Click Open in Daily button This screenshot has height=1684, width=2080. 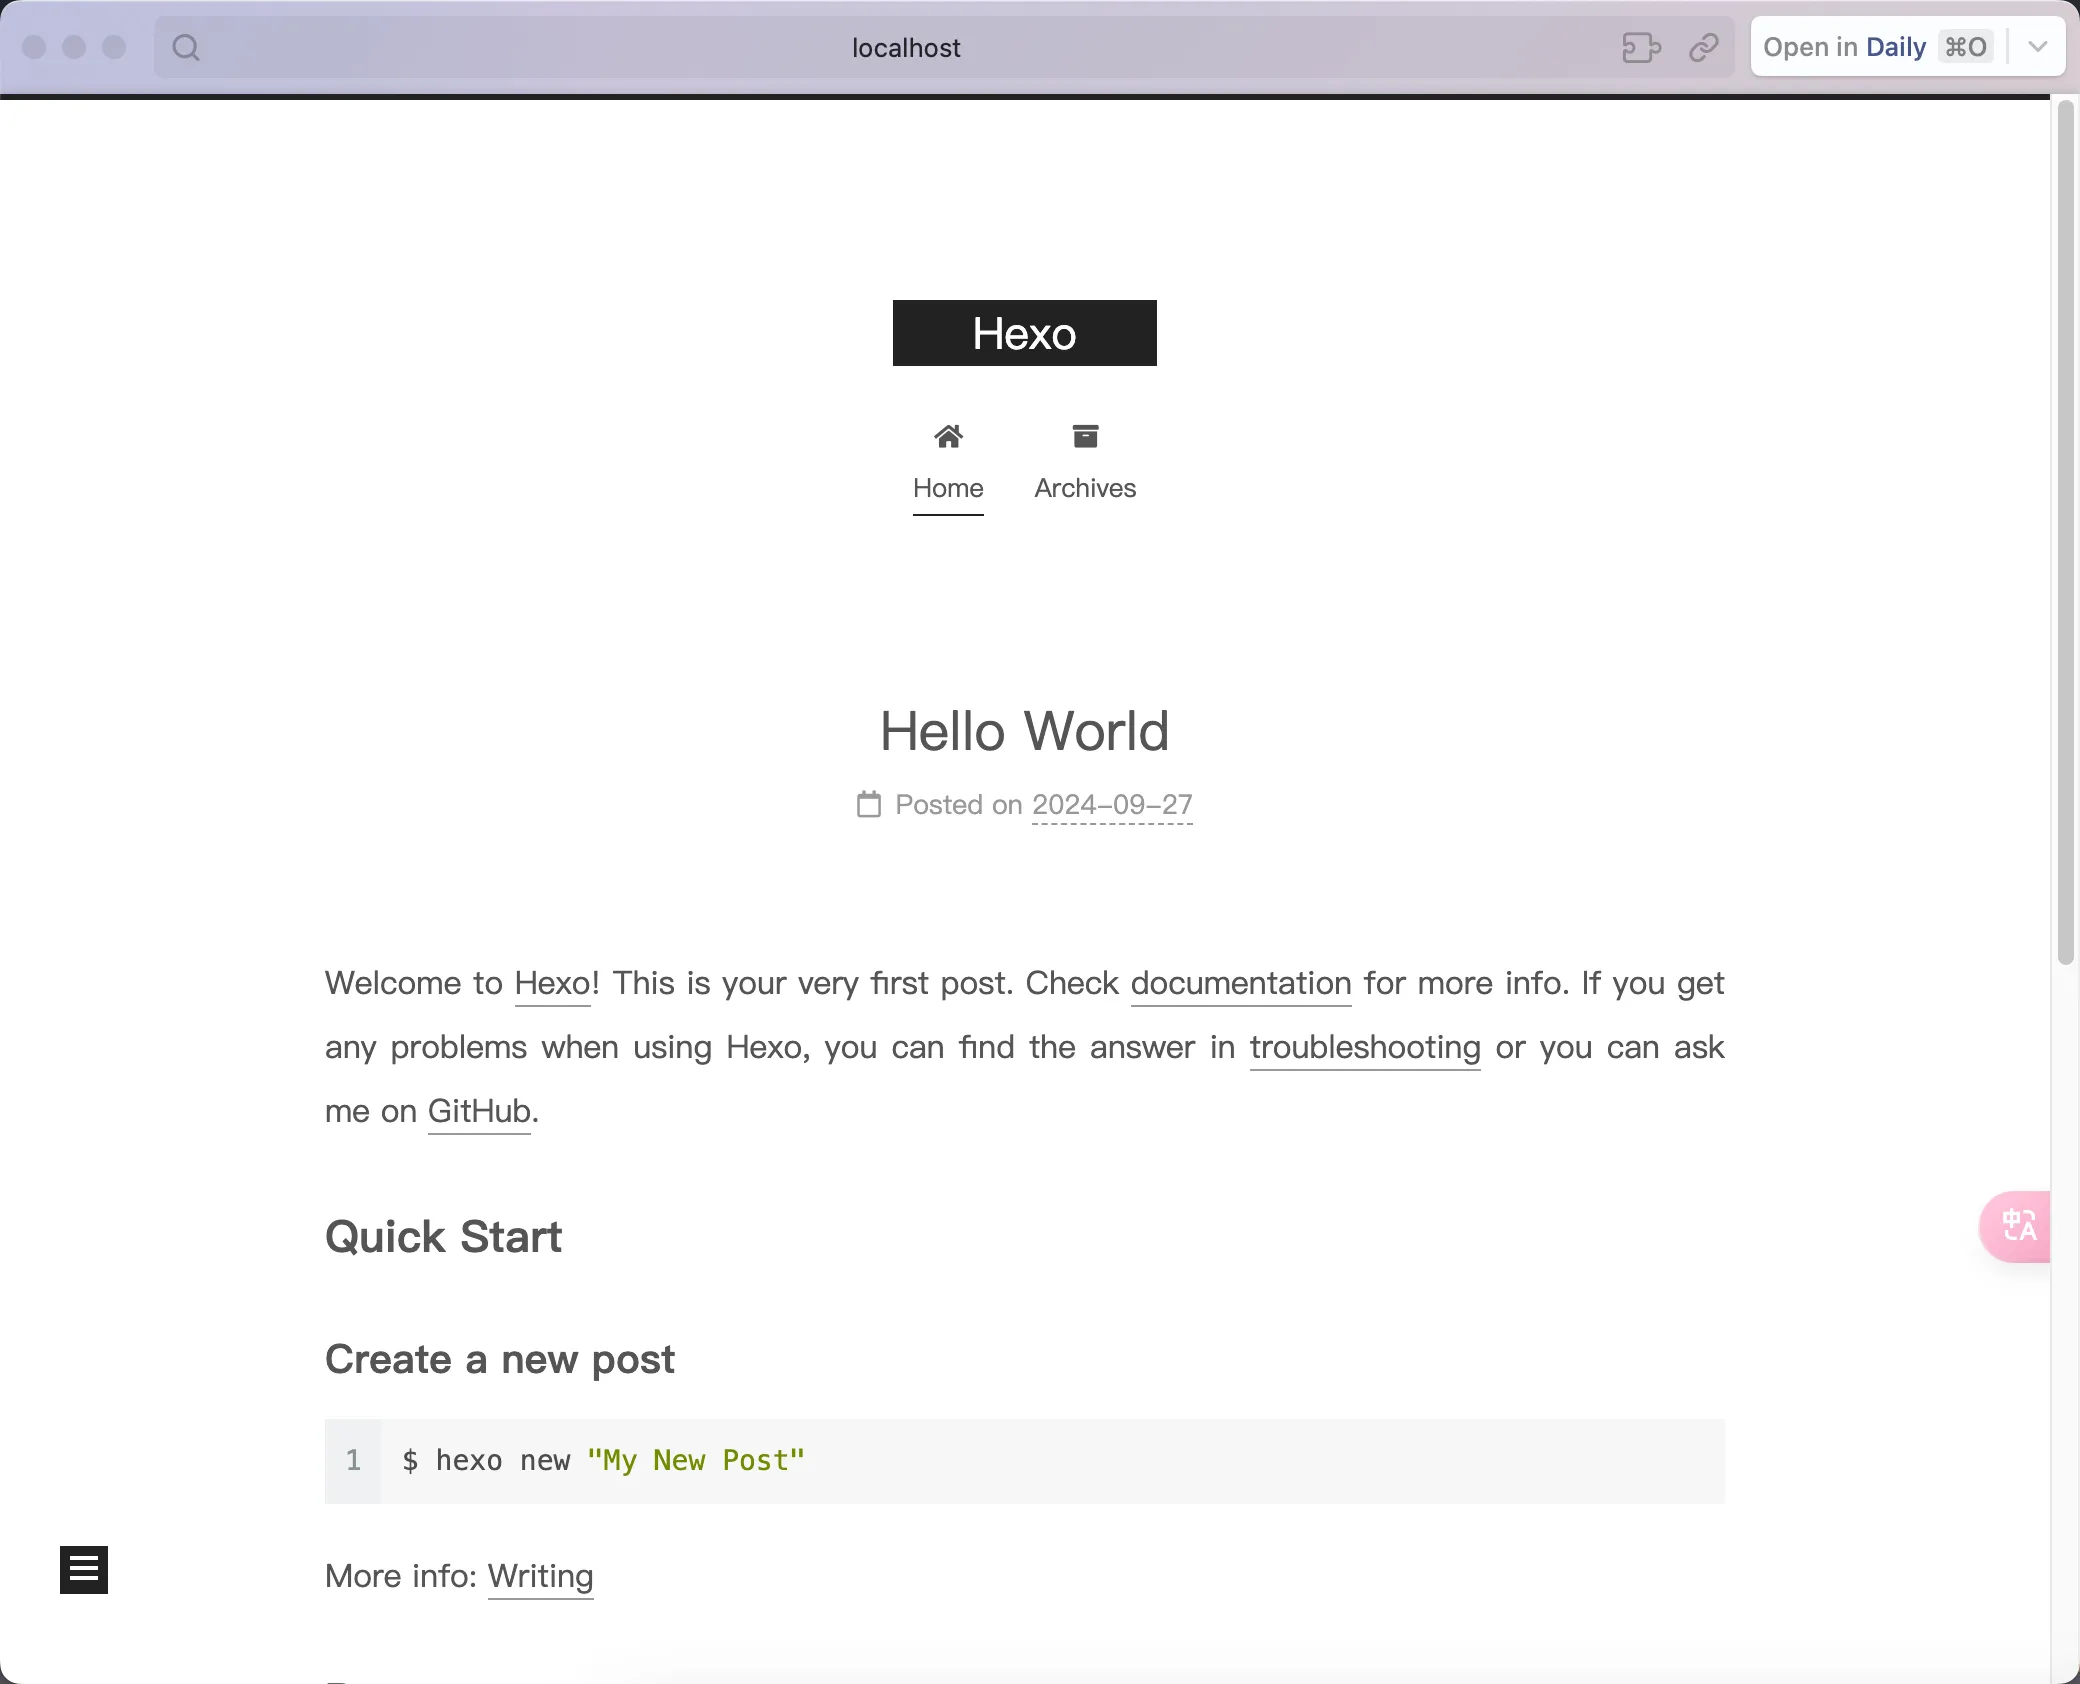(x=1877, y=47)
